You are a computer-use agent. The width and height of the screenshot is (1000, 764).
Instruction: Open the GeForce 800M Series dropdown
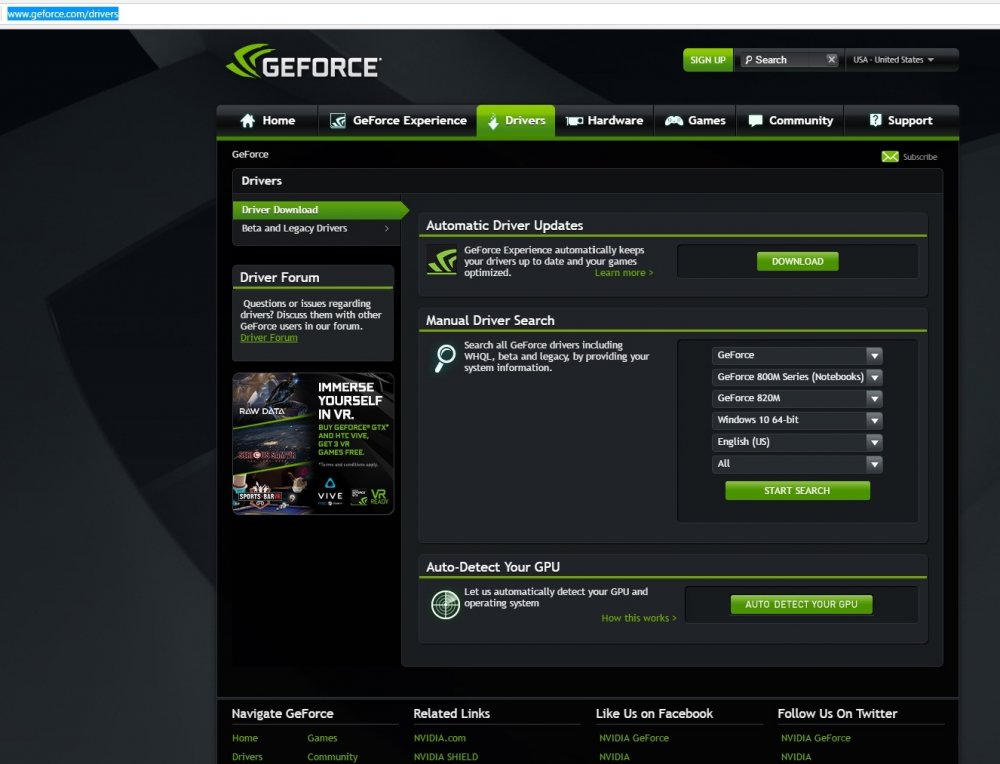point(797,377)
